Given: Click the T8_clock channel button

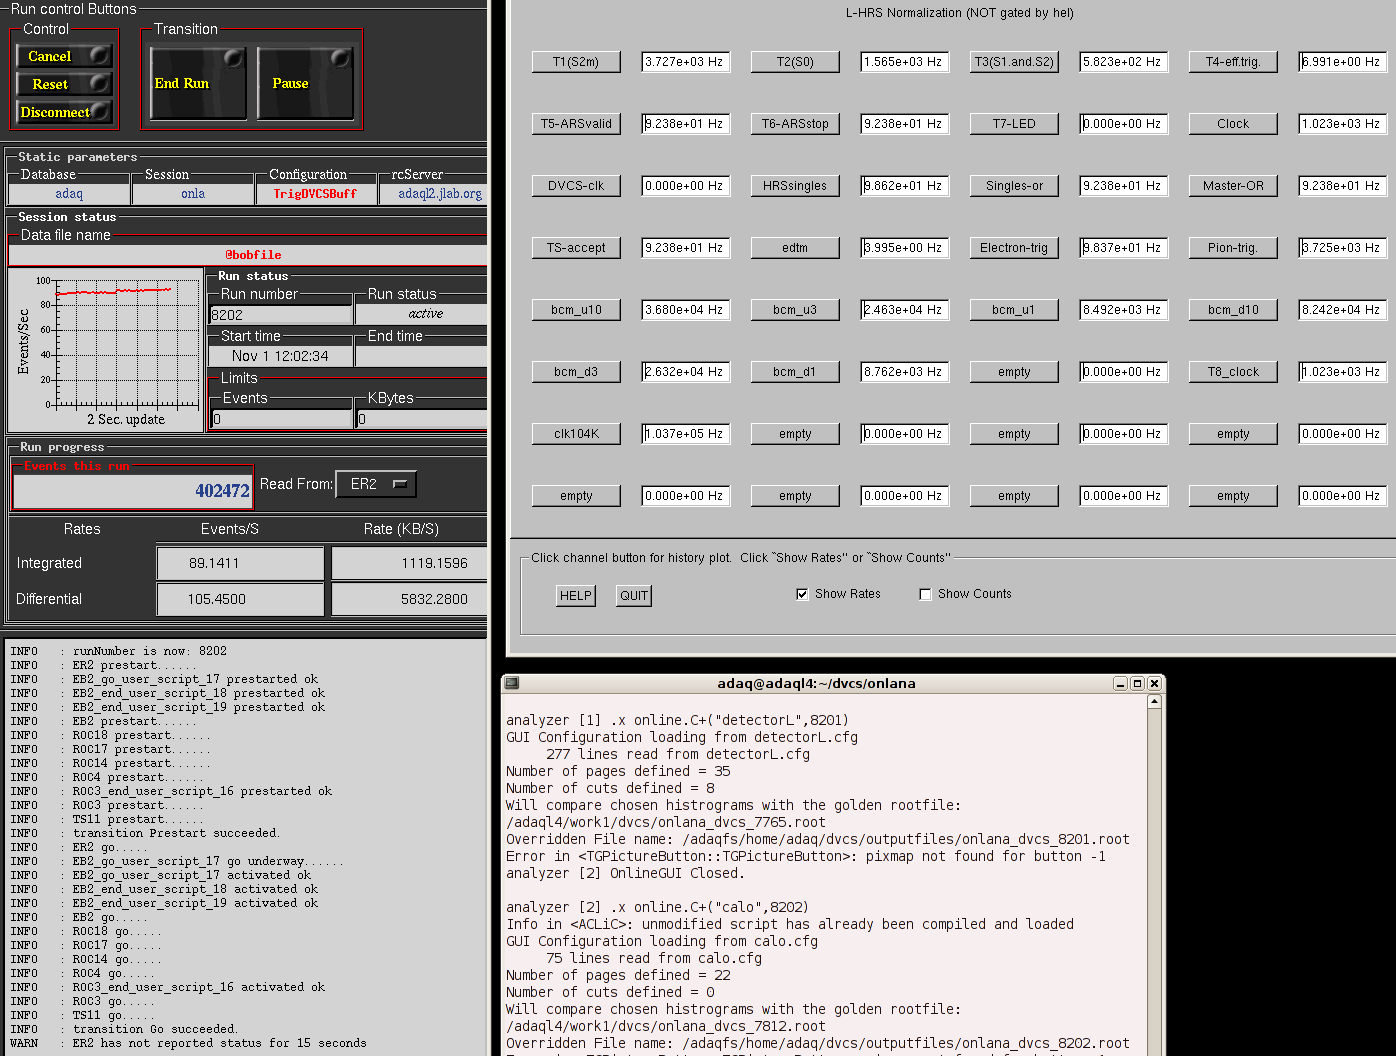Looking at the screenshot, I should (x=1233, y=372).
